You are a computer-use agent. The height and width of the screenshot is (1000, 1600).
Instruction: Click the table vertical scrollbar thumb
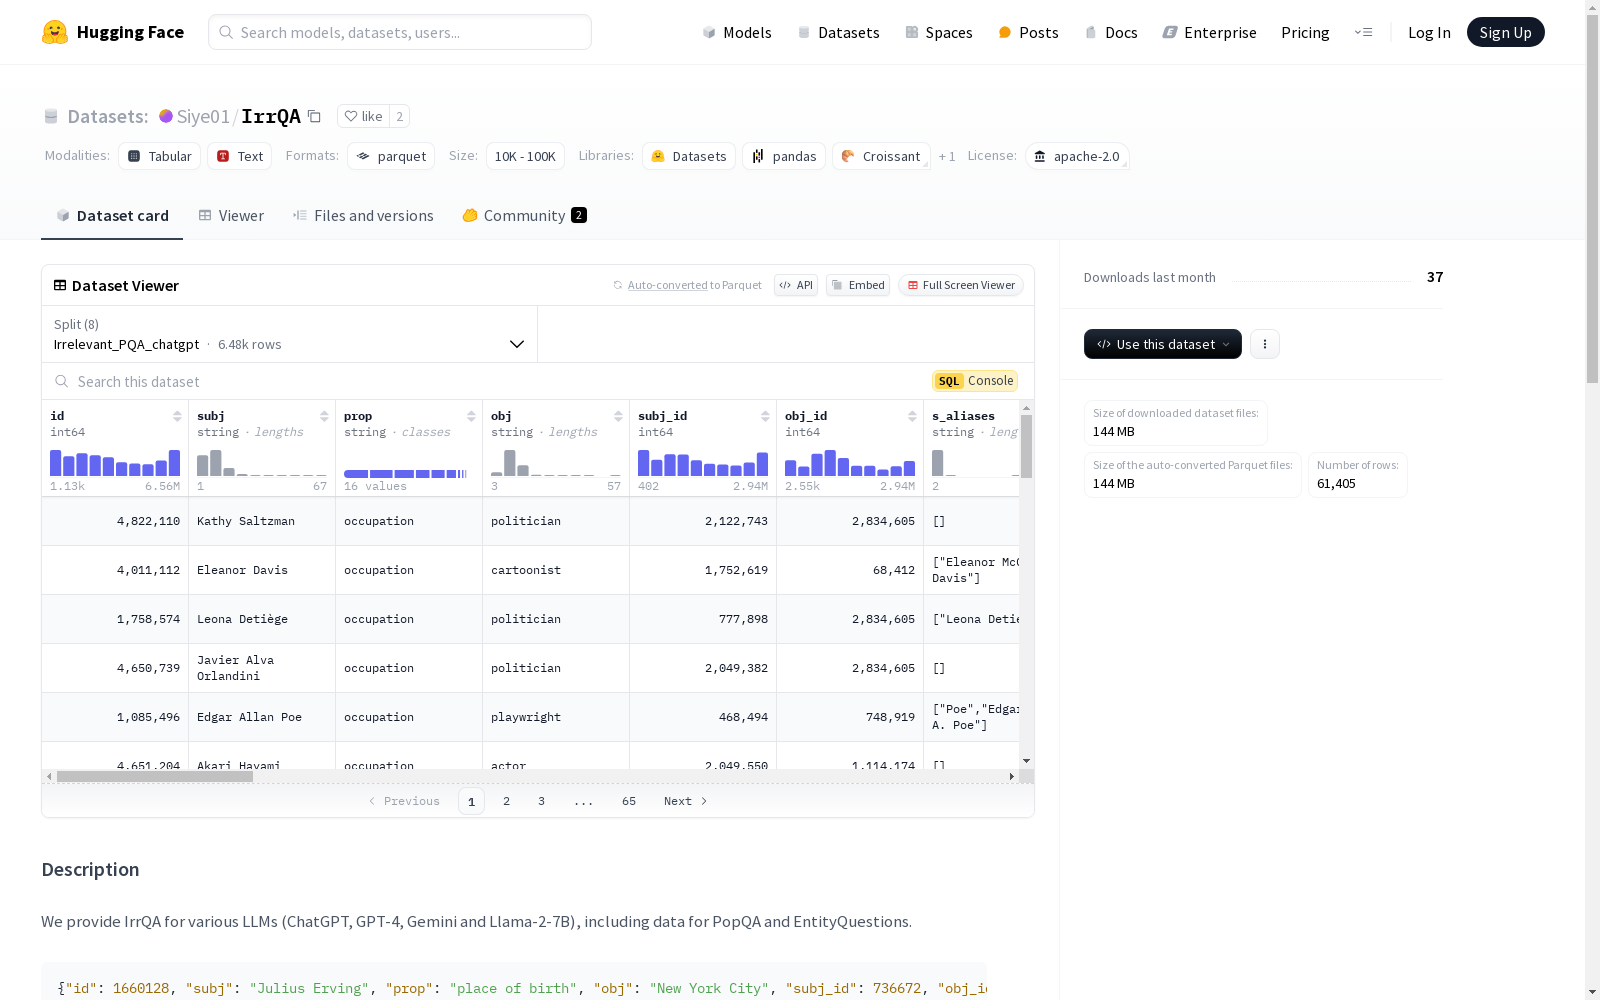[x=1026, y=447]
